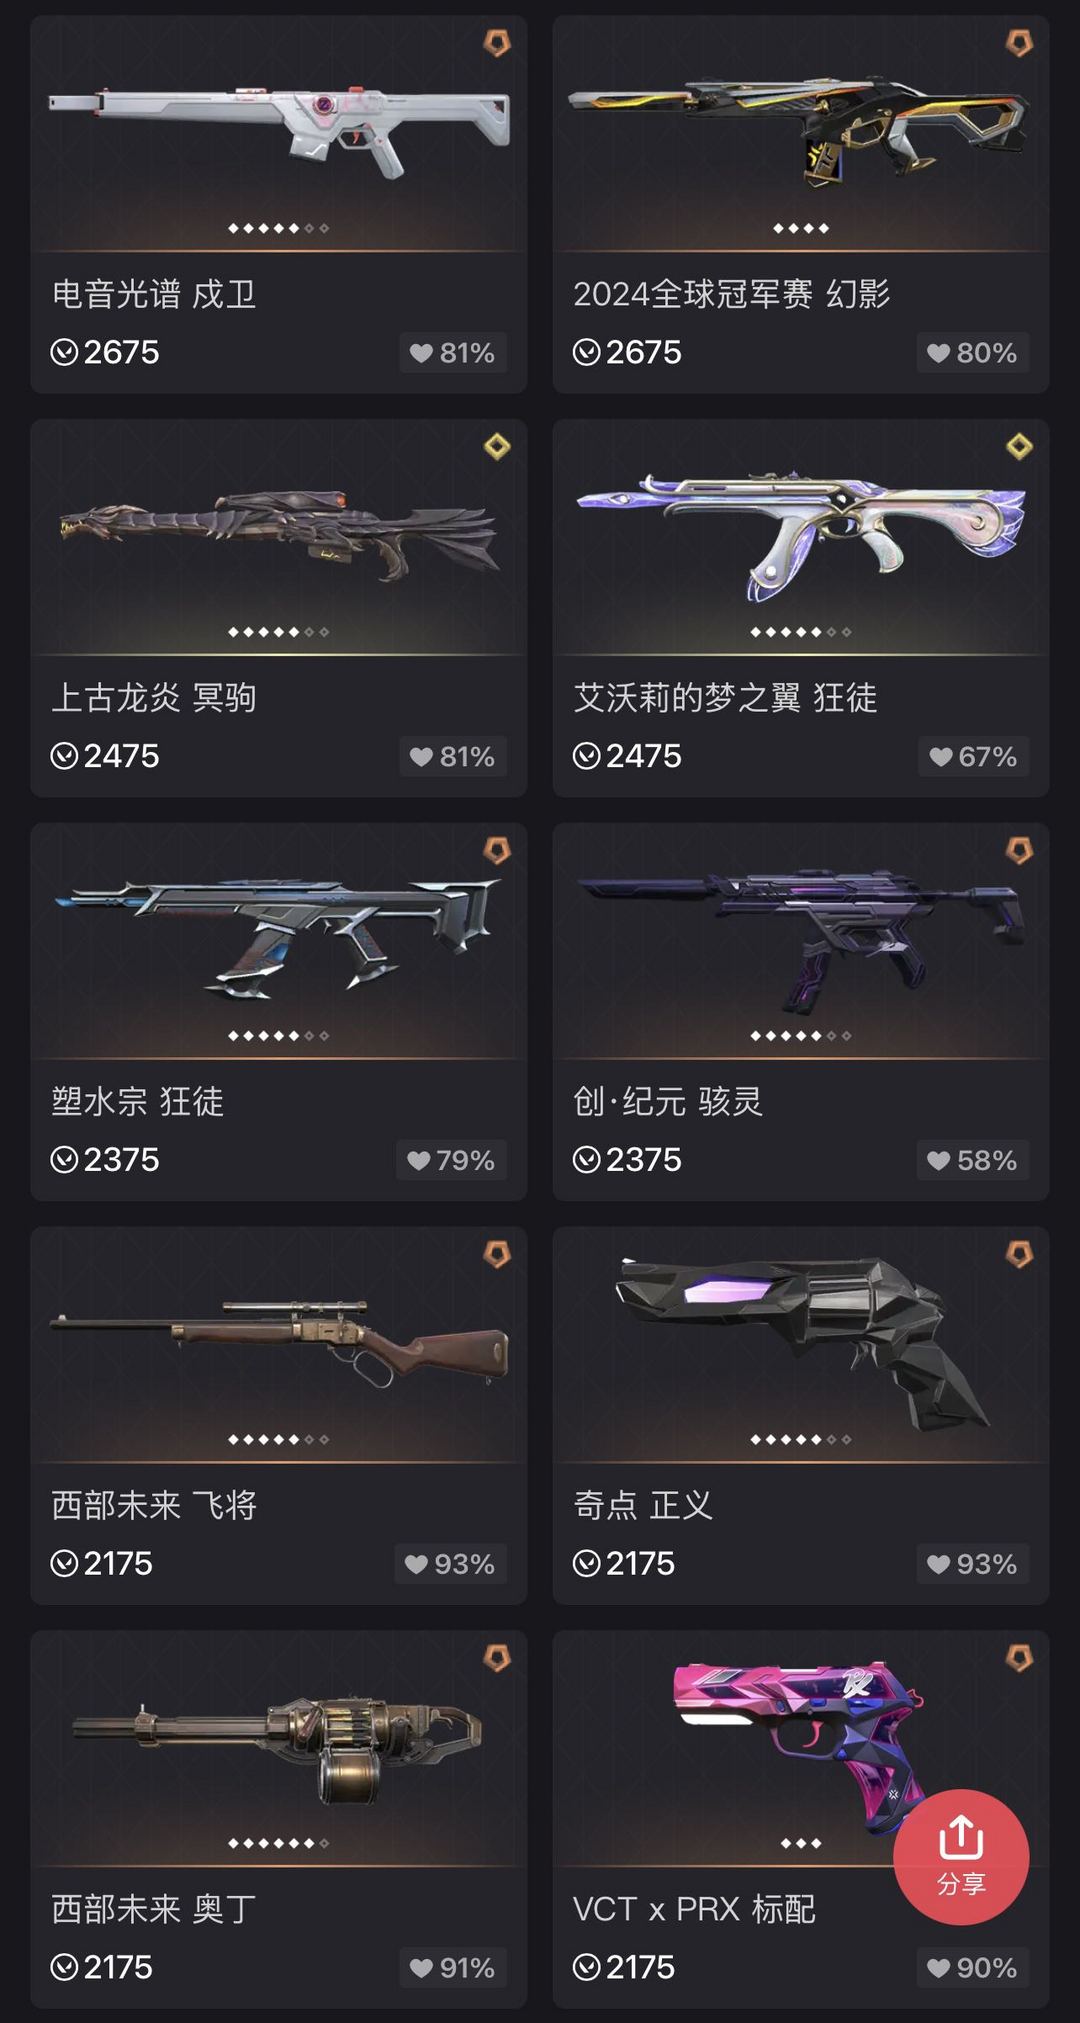Click tier badge on 塑水宗 狂徒 card
This screenshot has height=2023, width=1080.
point(497,850)
